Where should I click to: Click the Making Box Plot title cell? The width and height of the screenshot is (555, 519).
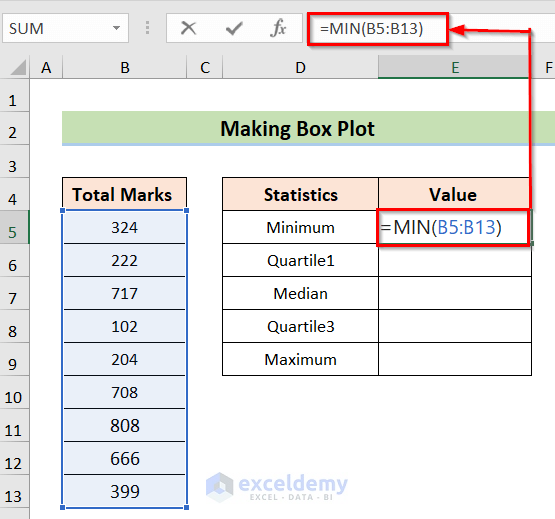pyautogui.click(x=308, y=129)
